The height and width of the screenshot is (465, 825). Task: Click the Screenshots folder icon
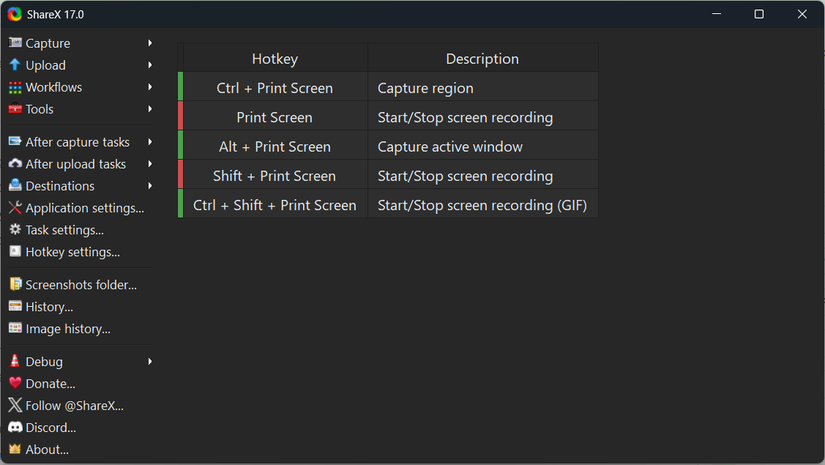(15, 285)
